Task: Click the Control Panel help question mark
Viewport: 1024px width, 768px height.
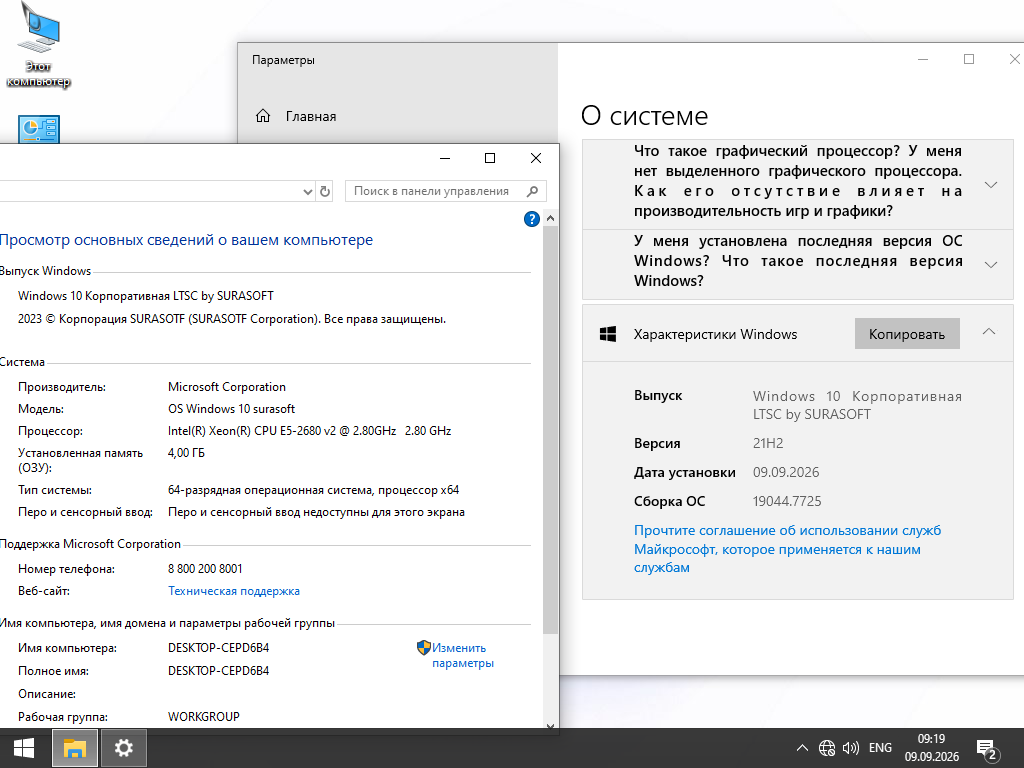Action: [532, 219]
